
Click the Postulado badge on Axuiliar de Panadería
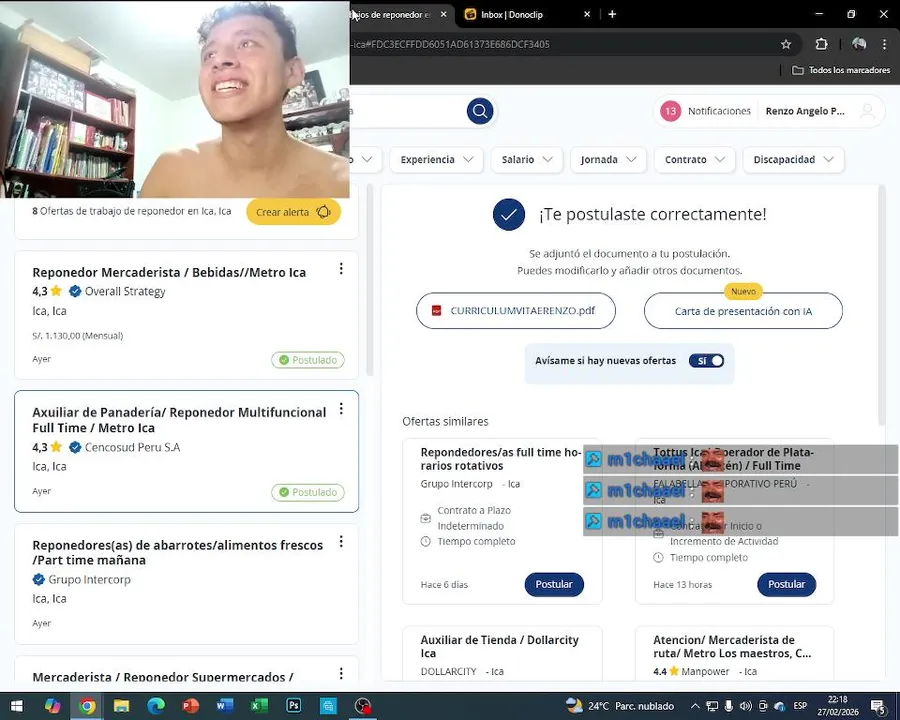[308, 492]
